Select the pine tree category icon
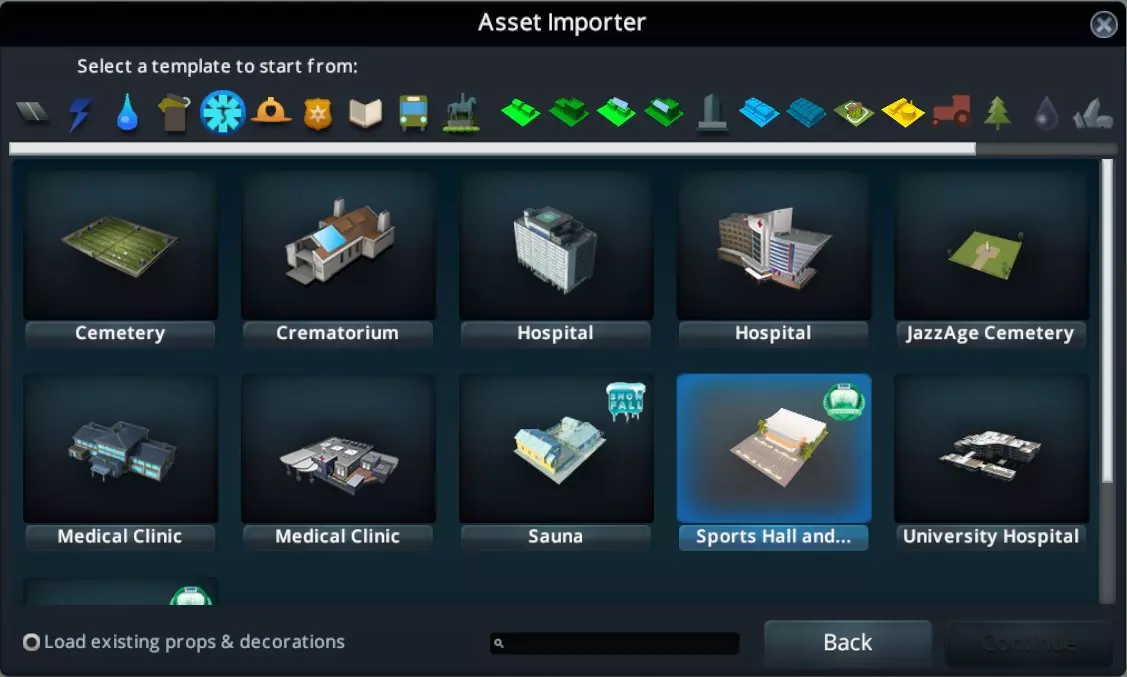1127x677 pixels. tap(998, 113)
